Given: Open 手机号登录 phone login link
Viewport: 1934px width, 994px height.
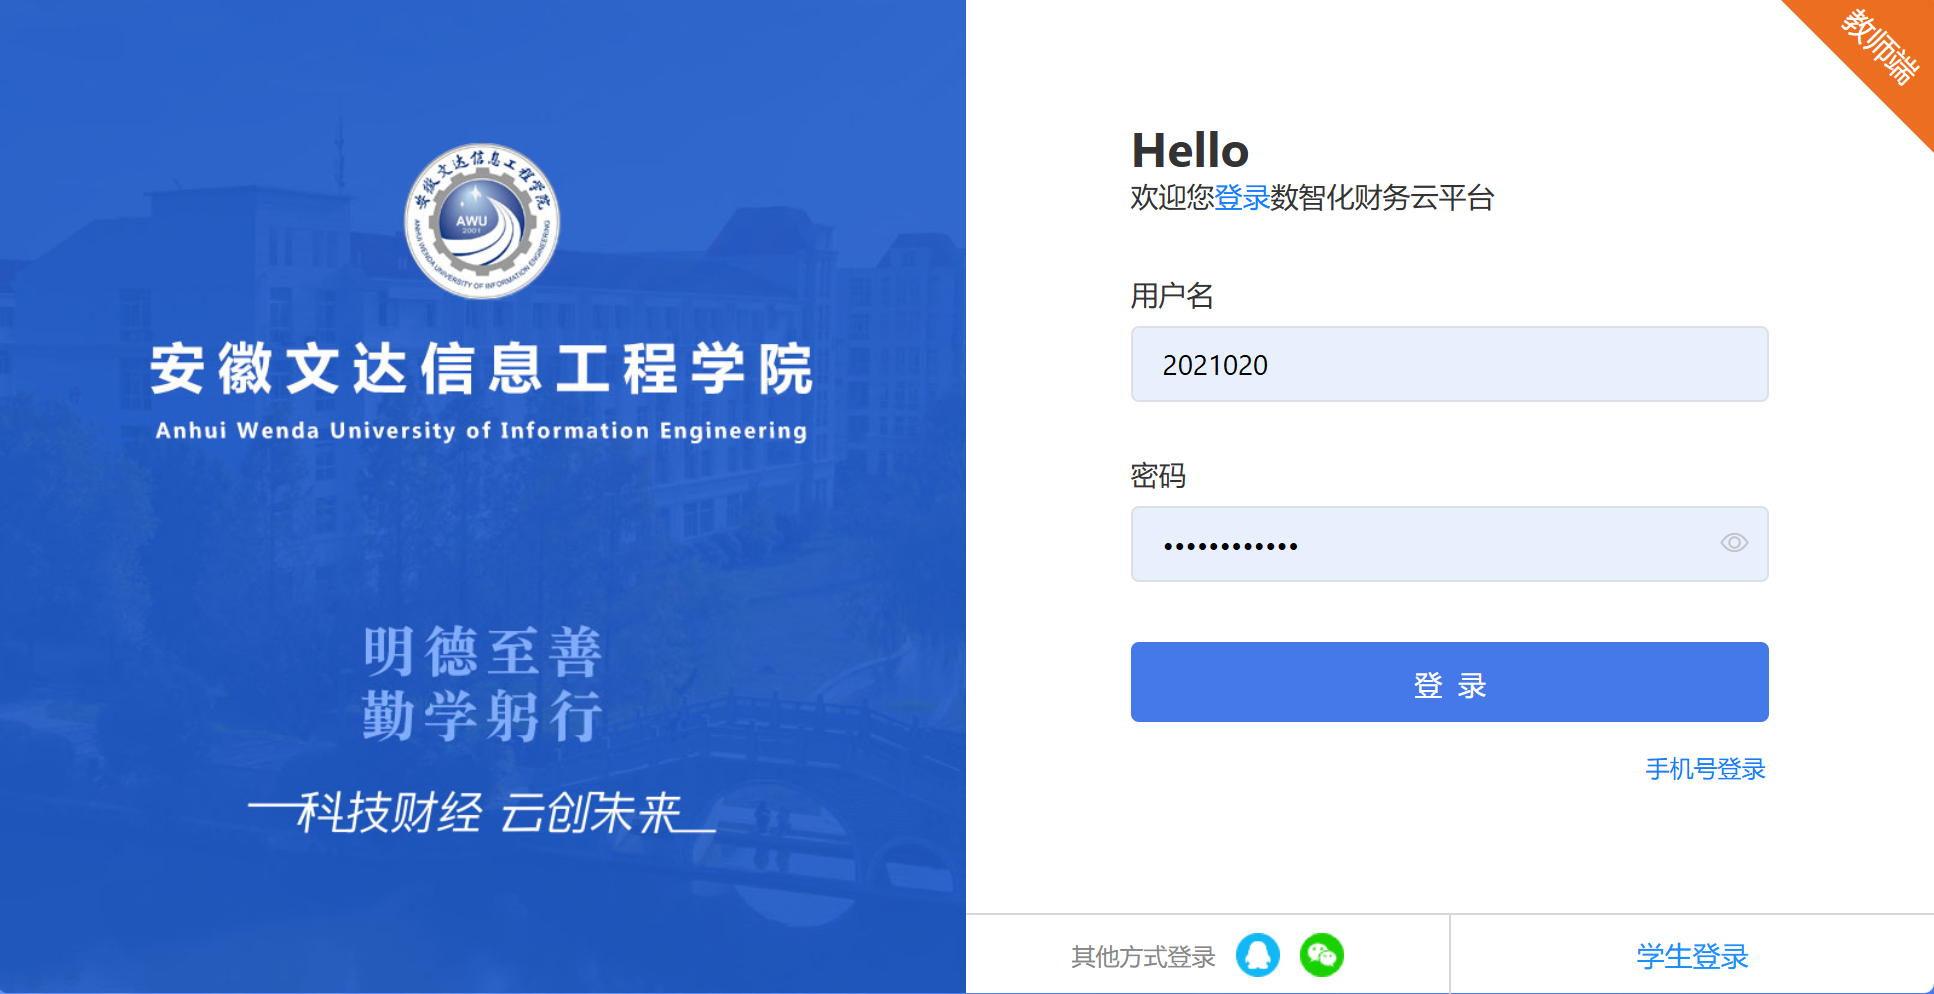Looking at the screenshot, I should click(x=1705, y=769).
